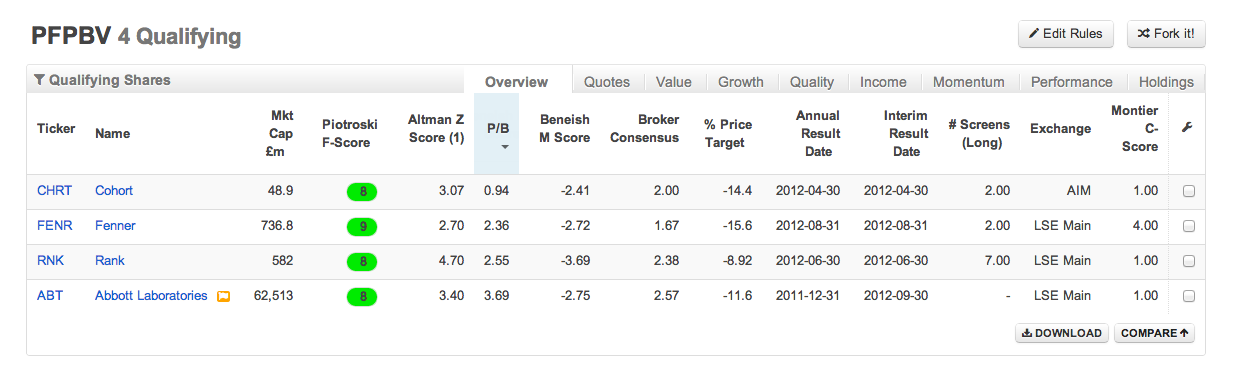Sort by Mkt Cap £m column header
The height and width of the screenshot is (369, 1244).
281,132
